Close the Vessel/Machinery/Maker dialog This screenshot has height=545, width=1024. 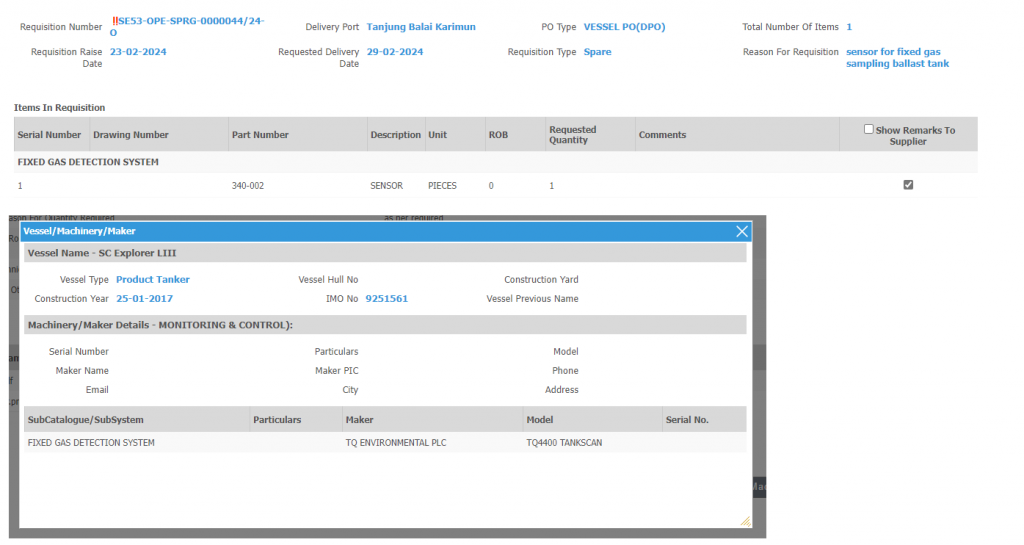(741, 231)
